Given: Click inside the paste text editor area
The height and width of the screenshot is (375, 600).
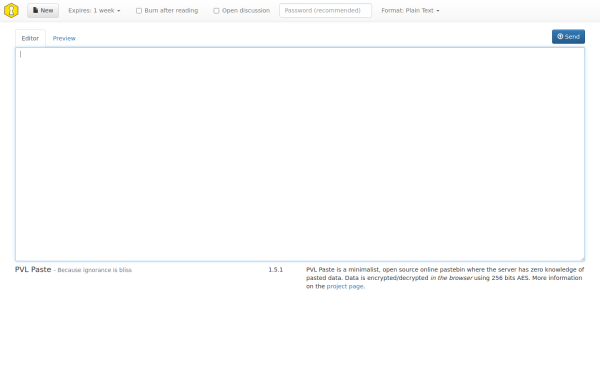Looking at the screenshot, I should coord(300,154).
